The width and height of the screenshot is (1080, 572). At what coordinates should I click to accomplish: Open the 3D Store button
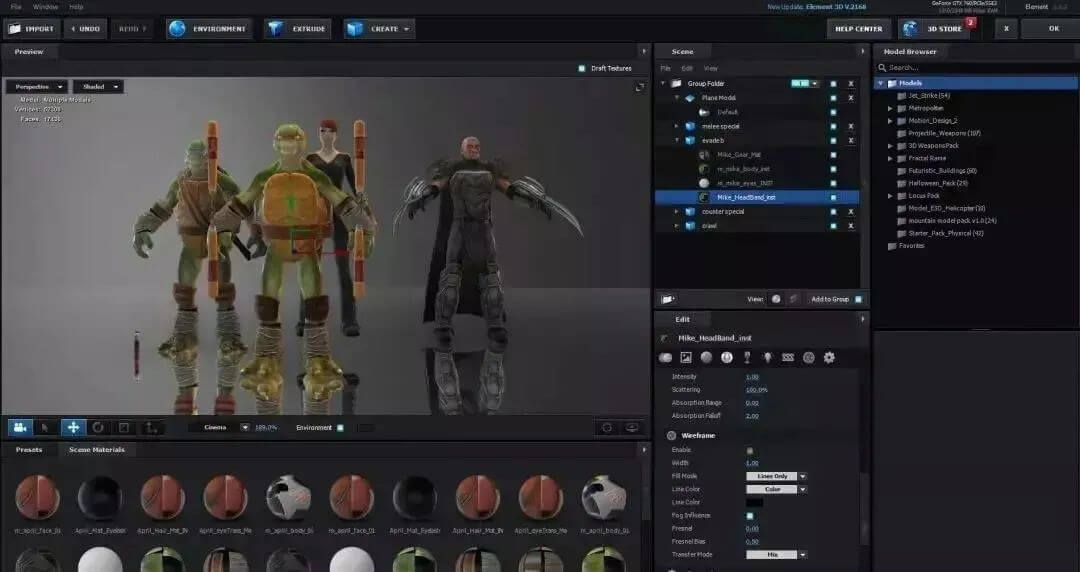935,29
